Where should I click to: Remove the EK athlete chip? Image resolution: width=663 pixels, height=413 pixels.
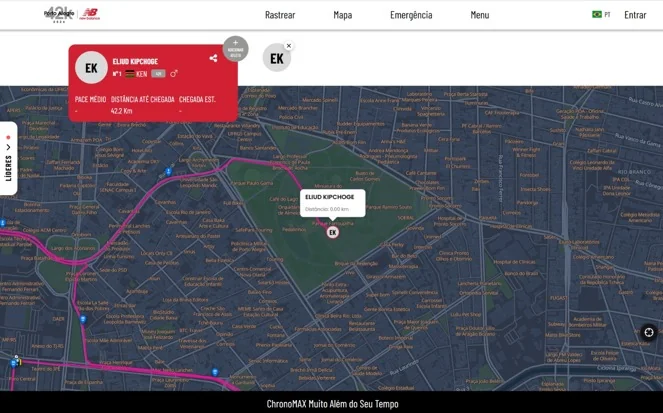point(289,46)
